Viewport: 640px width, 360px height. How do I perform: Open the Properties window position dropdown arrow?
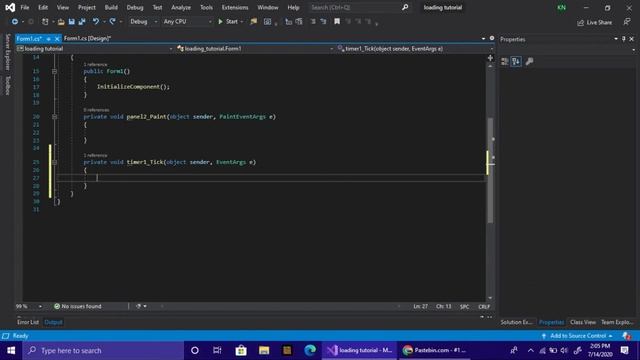coord(616,39)
